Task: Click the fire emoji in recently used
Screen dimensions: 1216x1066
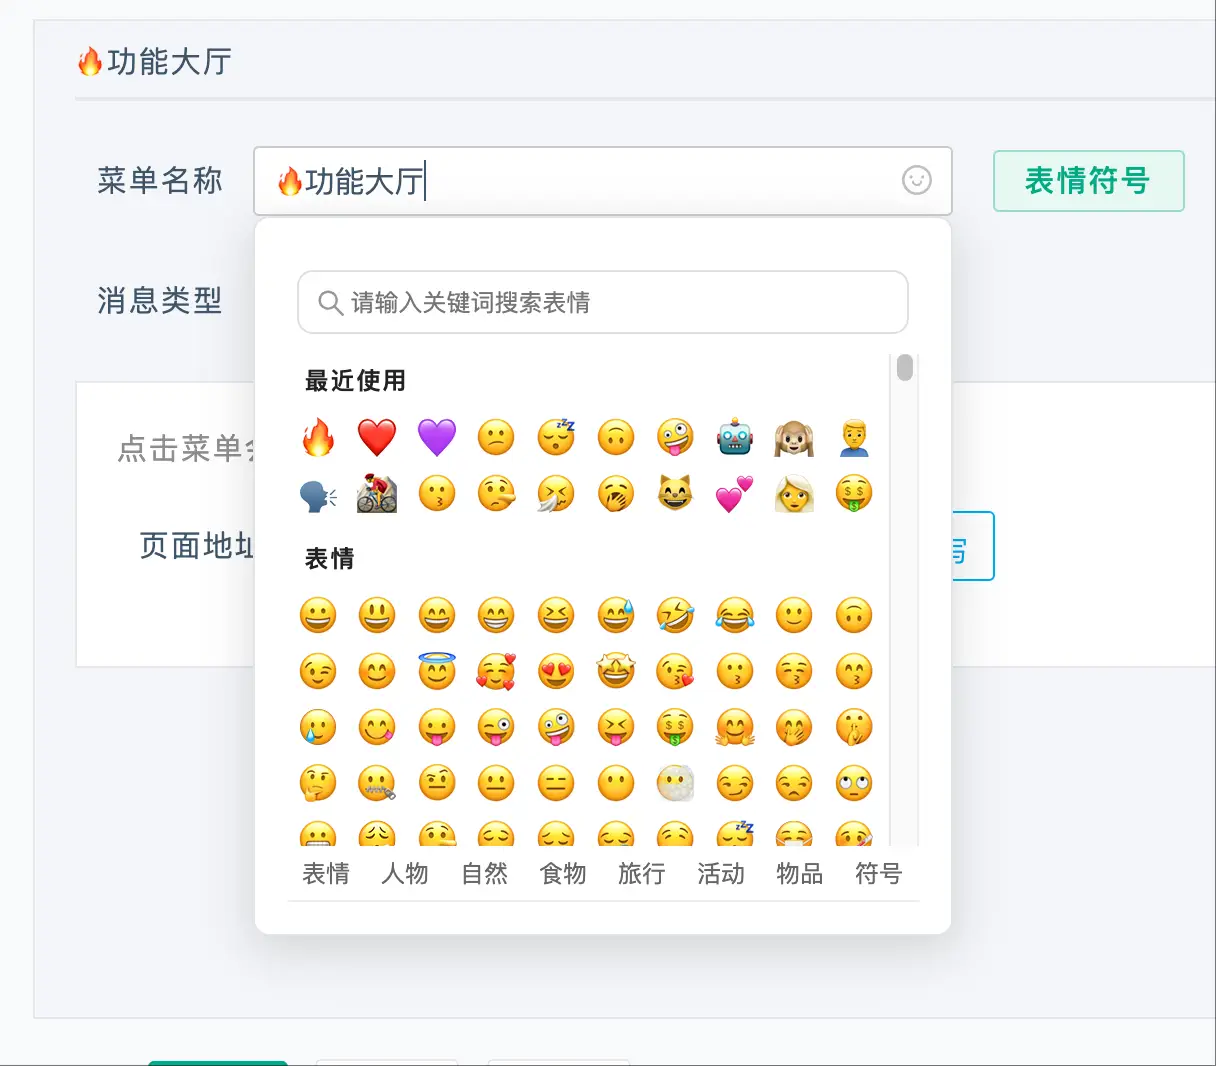Action: [x=318, y=438]
